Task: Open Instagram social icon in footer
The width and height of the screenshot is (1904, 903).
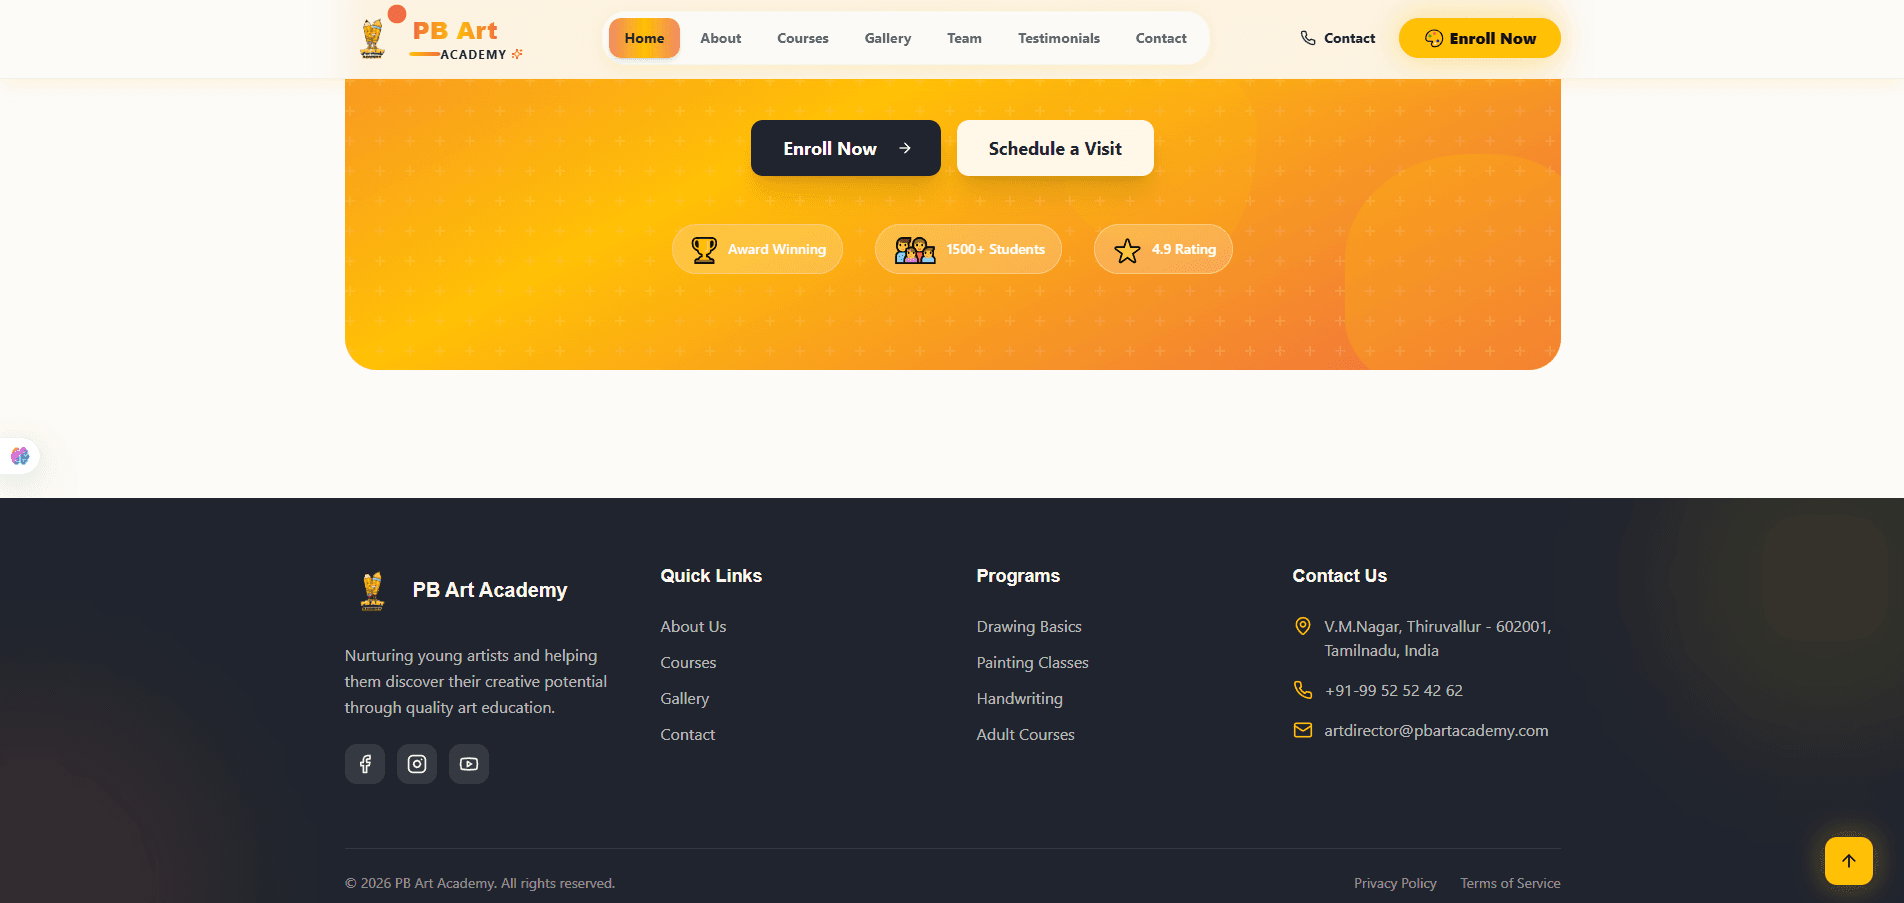Action: tap(417, 764)
